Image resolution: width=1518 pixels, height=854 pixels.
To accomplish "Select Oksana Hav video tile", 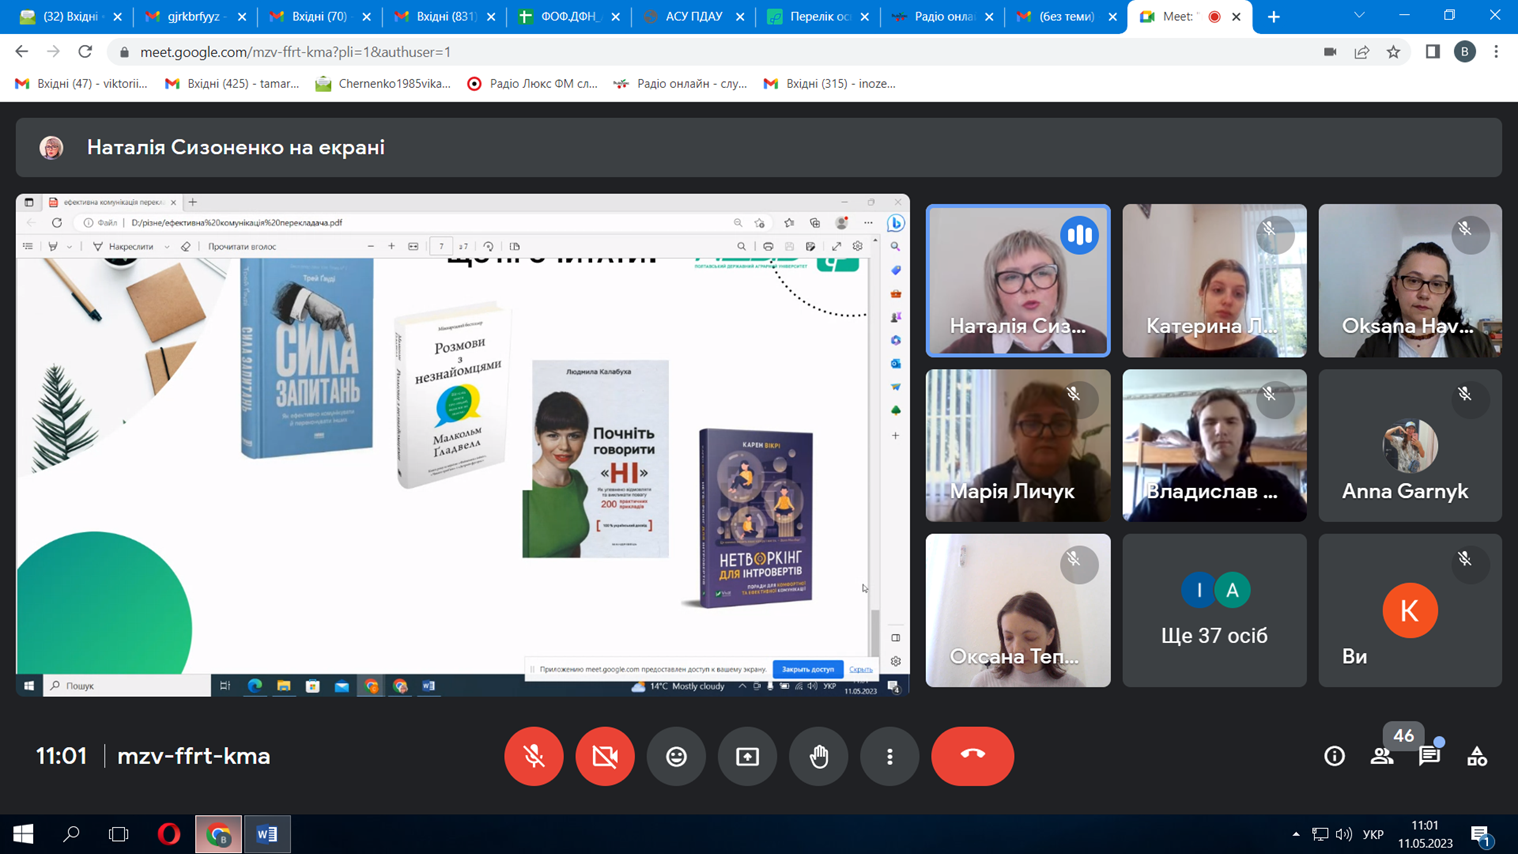I will [x=1410, y=281].
